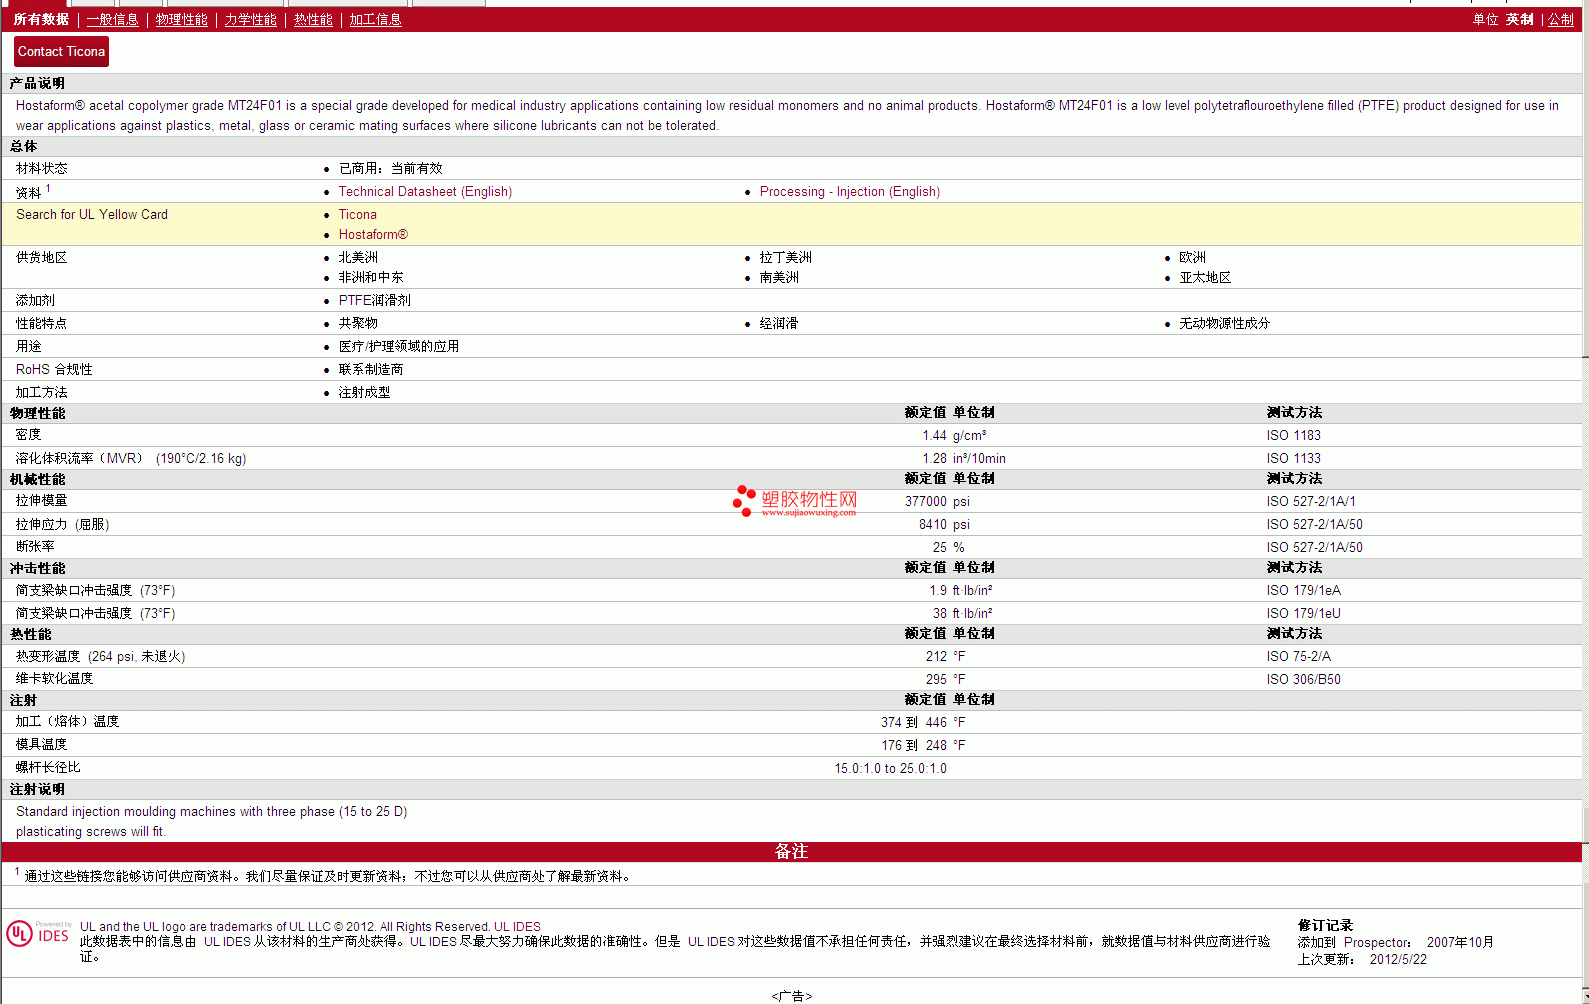Click the 176 到 248 °F mold temperature

923,746
